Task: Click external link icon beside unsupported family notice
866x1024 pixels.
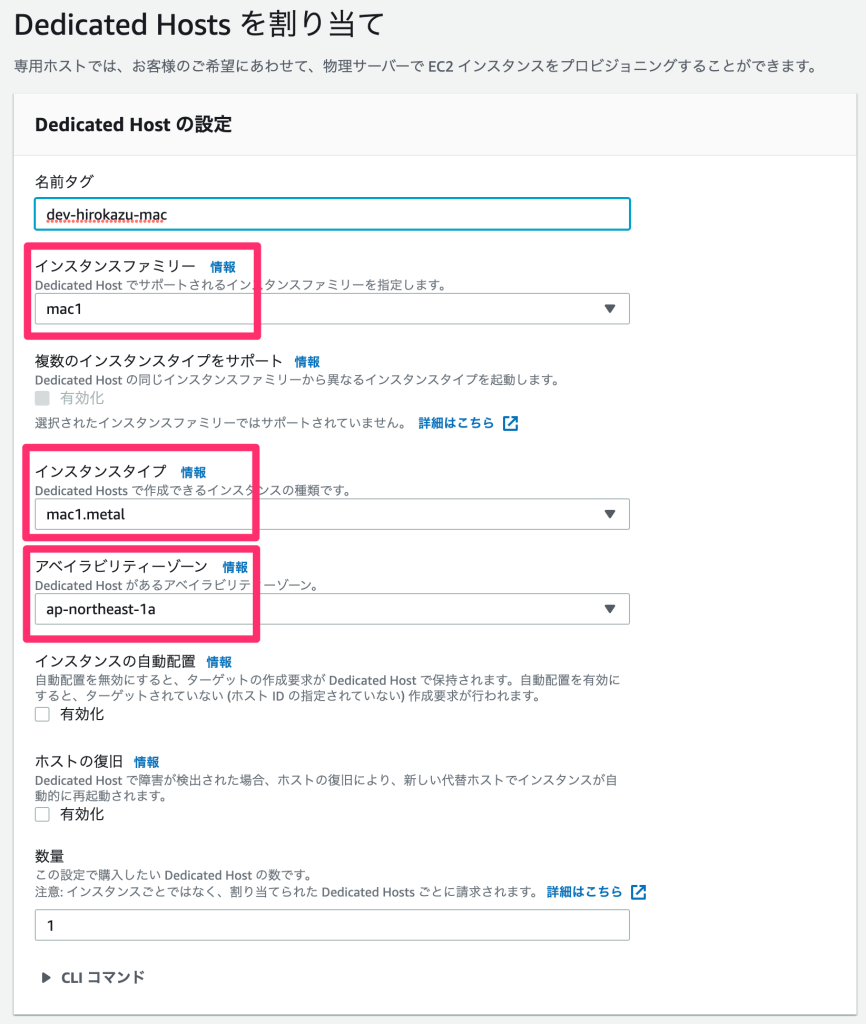Action: pos(511,423)
